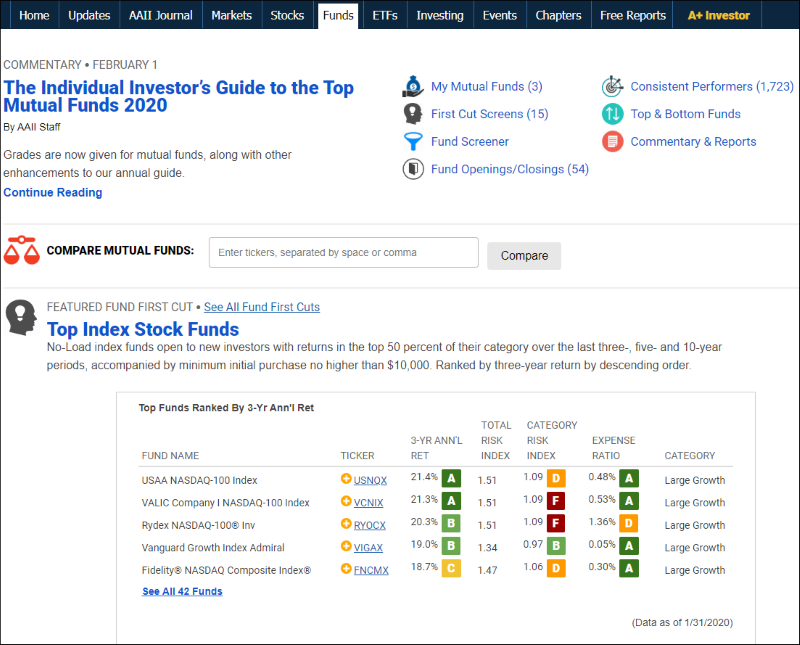Open the Updates tab

89,15
